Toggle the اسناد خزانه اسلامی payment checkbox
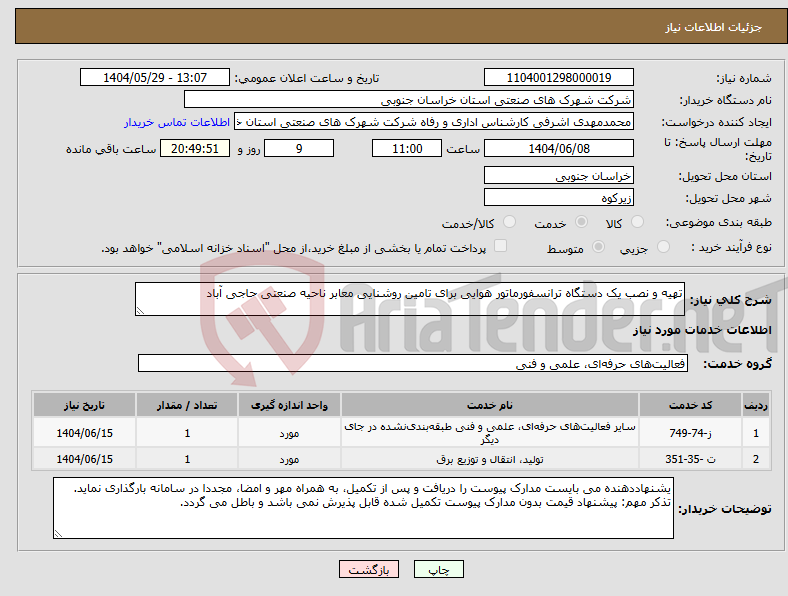This screenshot has height=596, width=788. (x=501, y=246)
